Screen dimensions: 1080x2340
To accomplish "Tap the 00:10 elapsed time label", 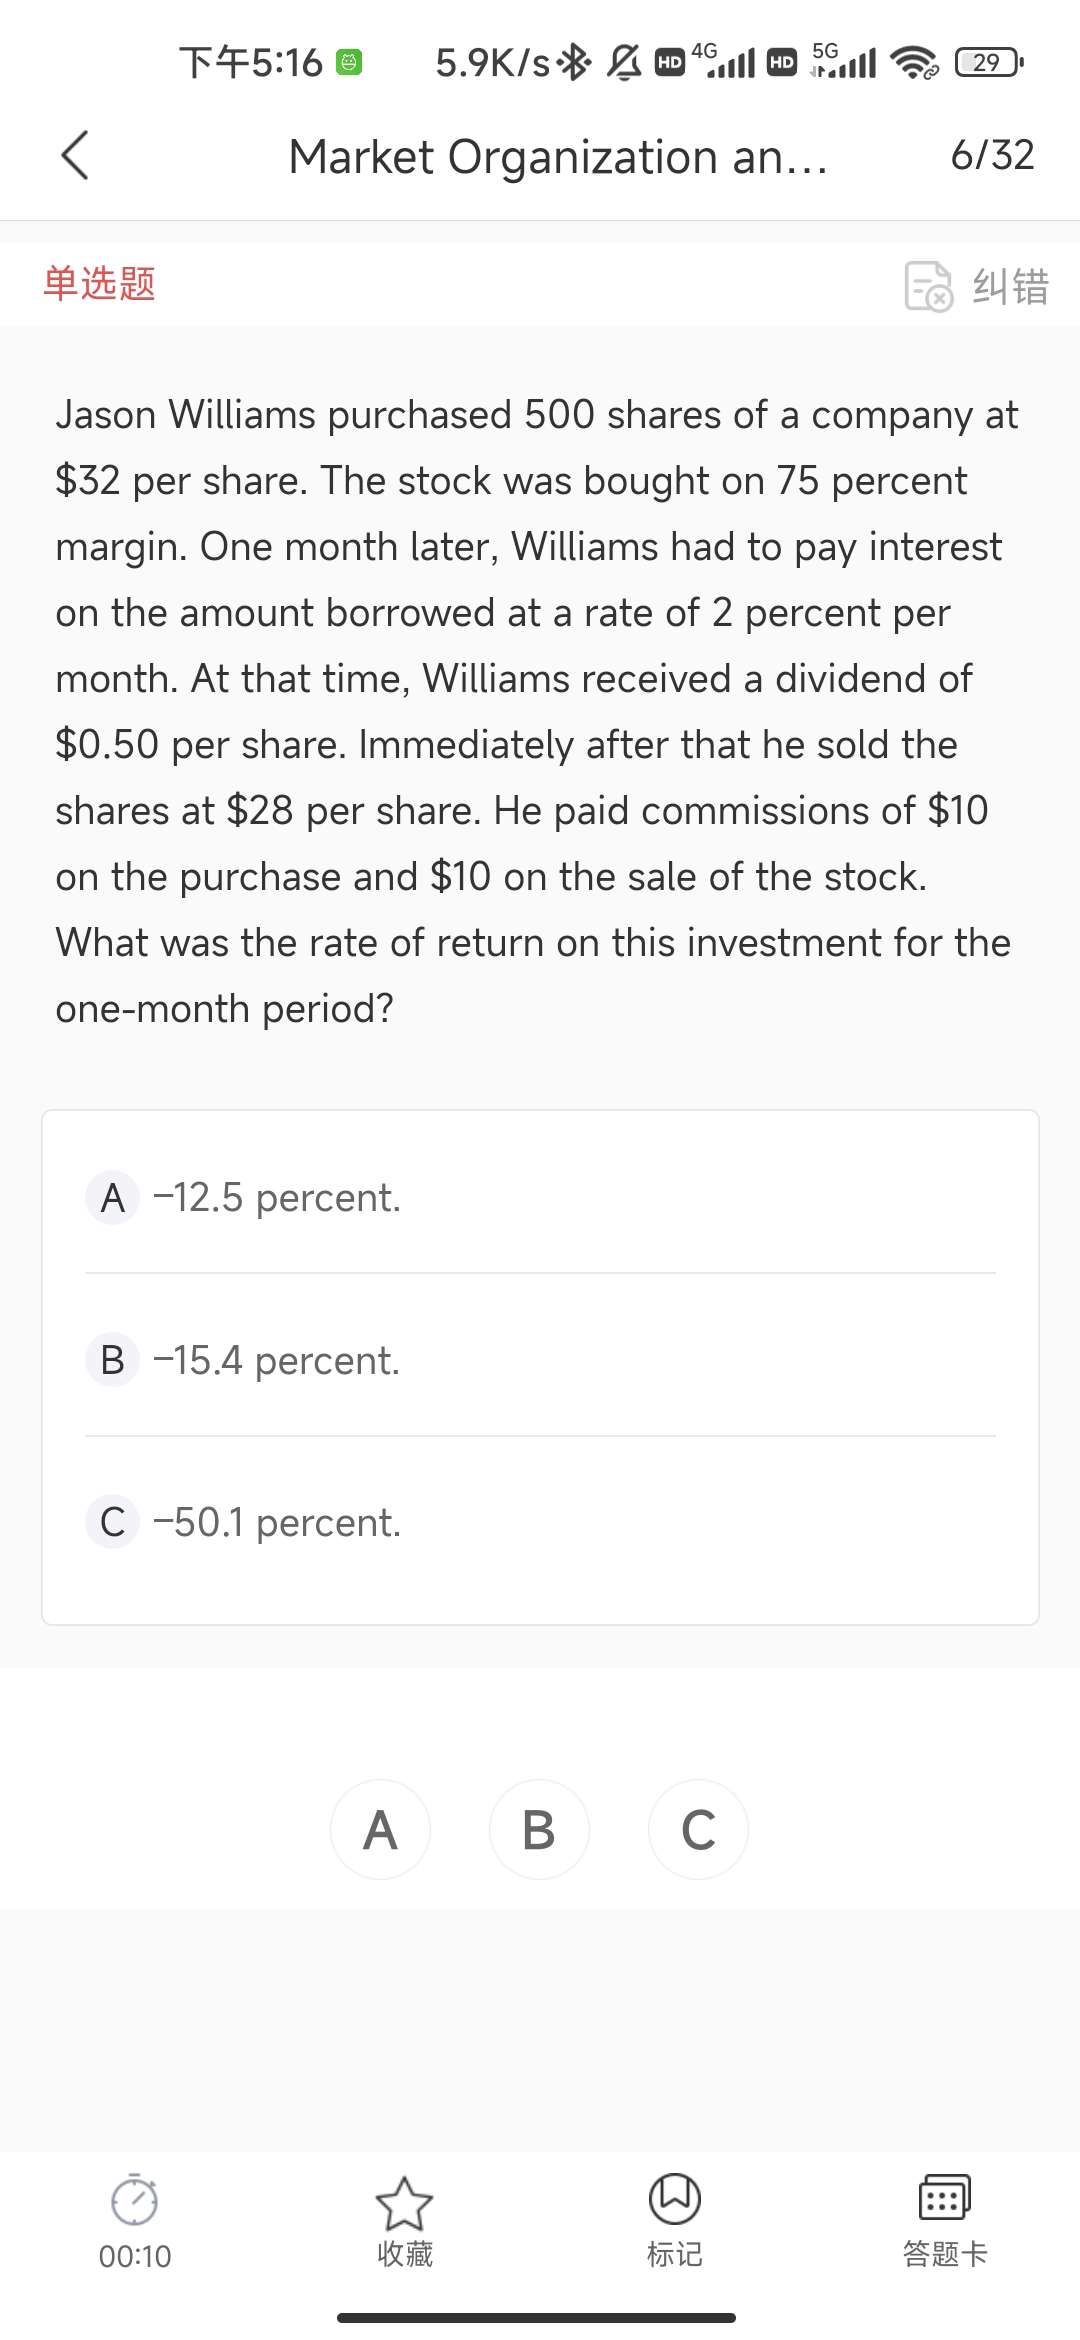I will tap(135, 2256).
